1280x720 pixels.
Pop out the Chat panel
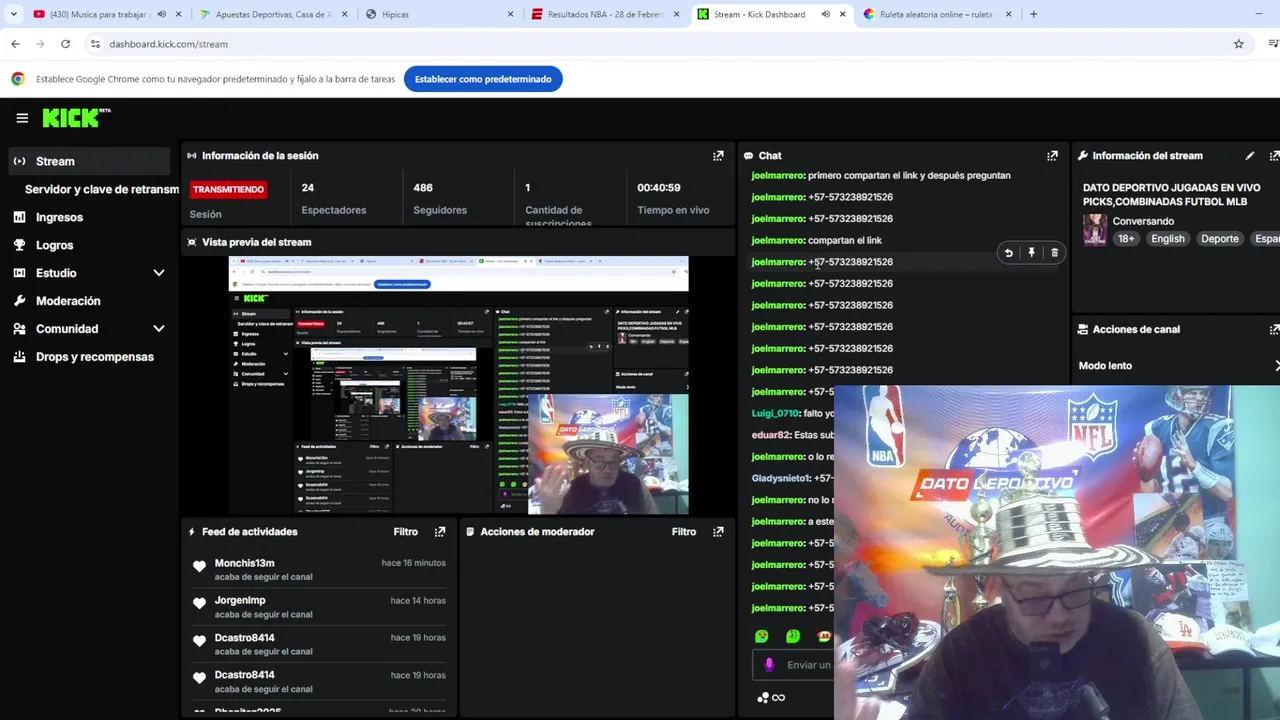coord(1052,156)
